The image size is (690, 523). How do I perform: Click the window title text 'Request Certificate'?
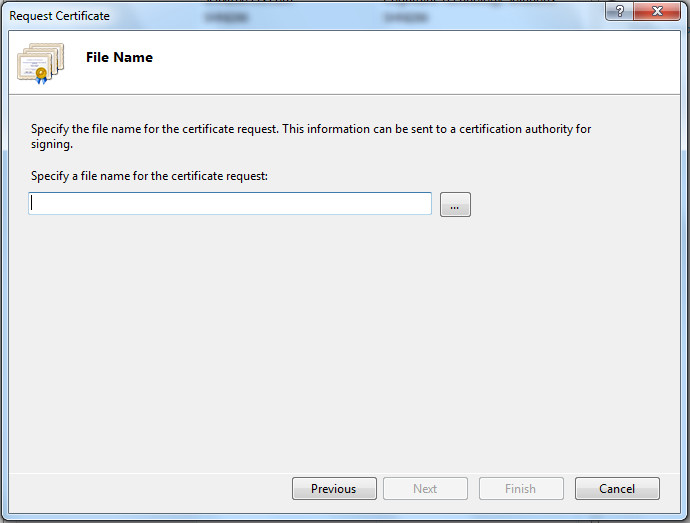[x=60, y=16]
